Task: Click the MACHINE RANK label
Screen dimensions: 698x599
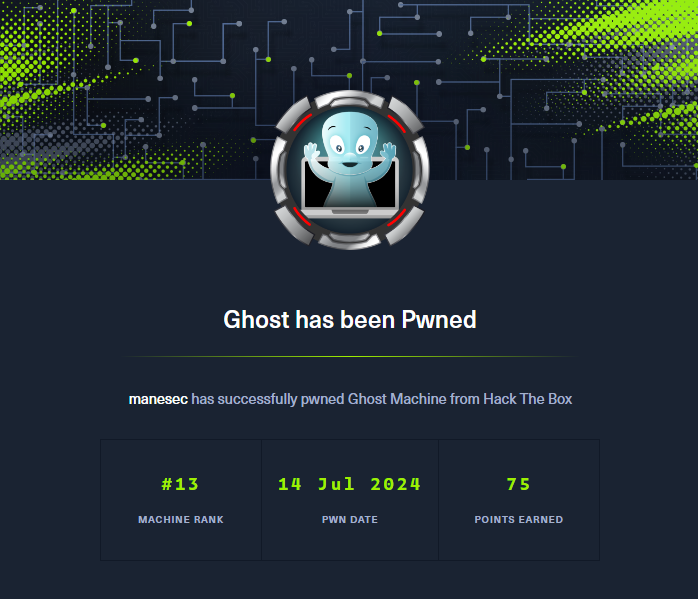Action: tap(181, 519)
